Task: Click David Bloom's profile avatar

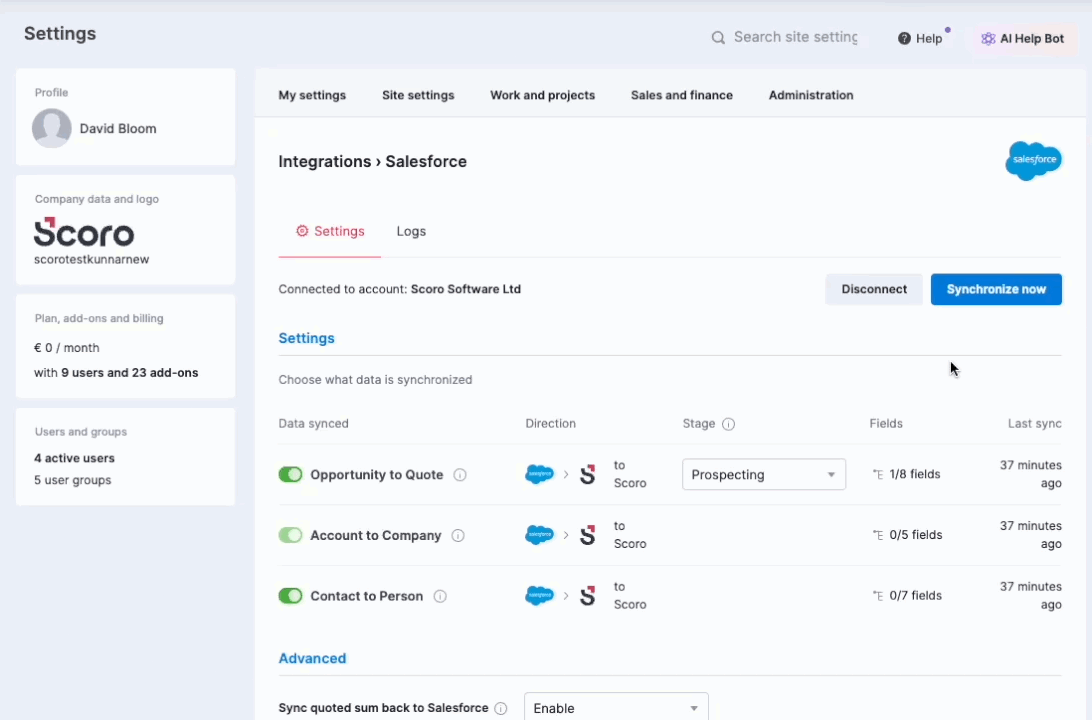Action: point(52,128)
